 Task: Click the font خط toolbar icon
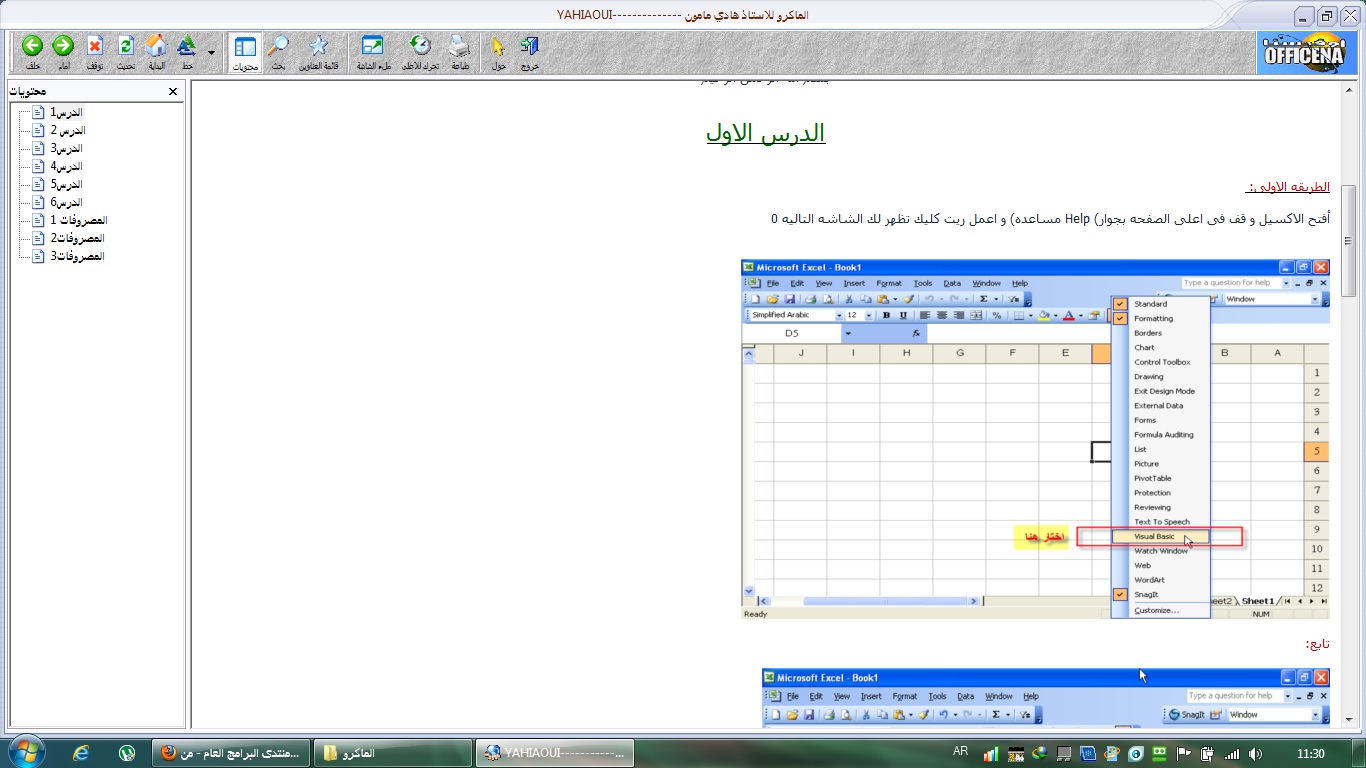187,52
